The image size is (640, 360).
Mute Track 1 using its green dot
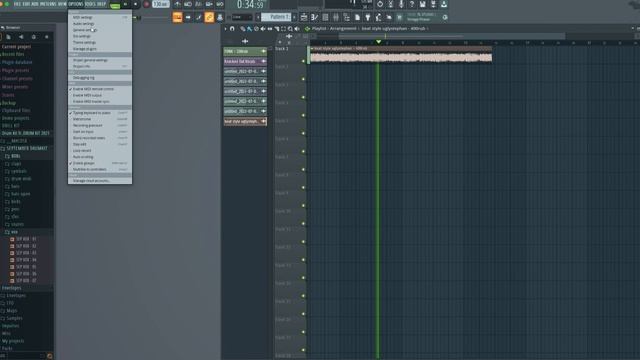[x=303, y=61]
